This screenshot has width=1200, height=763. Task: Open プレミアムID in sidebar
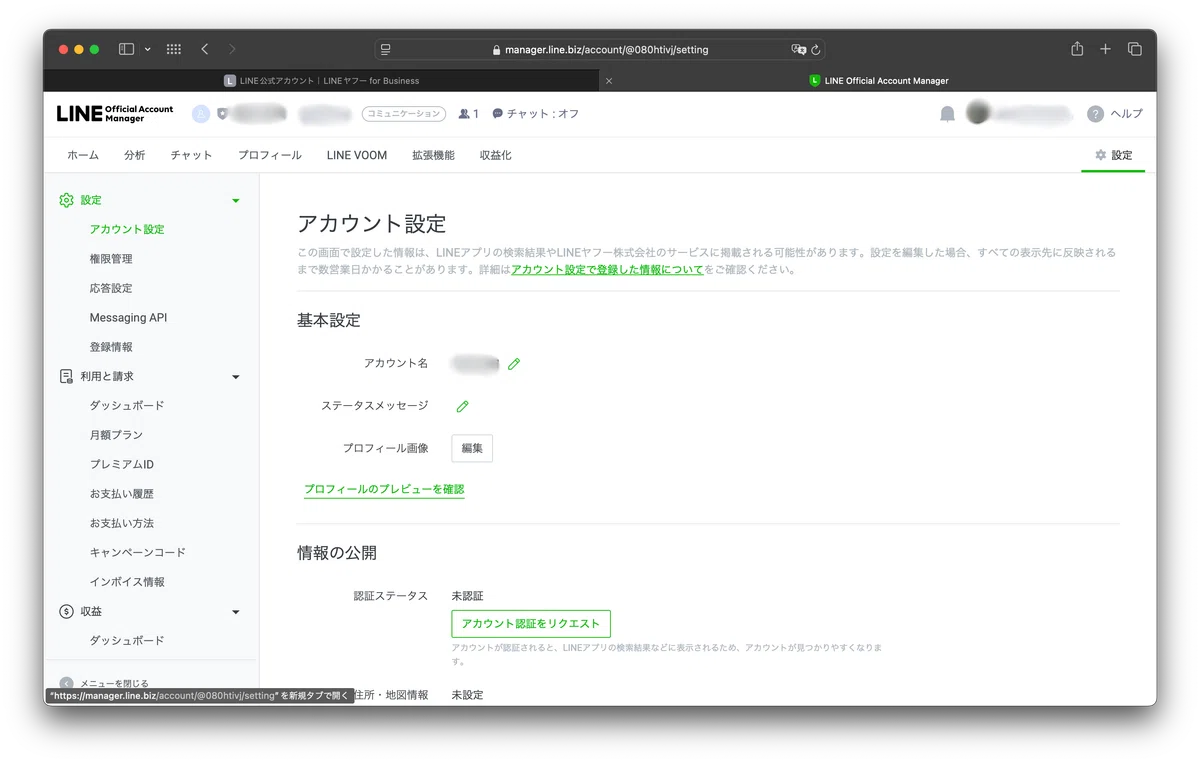[x=122, y=464]
